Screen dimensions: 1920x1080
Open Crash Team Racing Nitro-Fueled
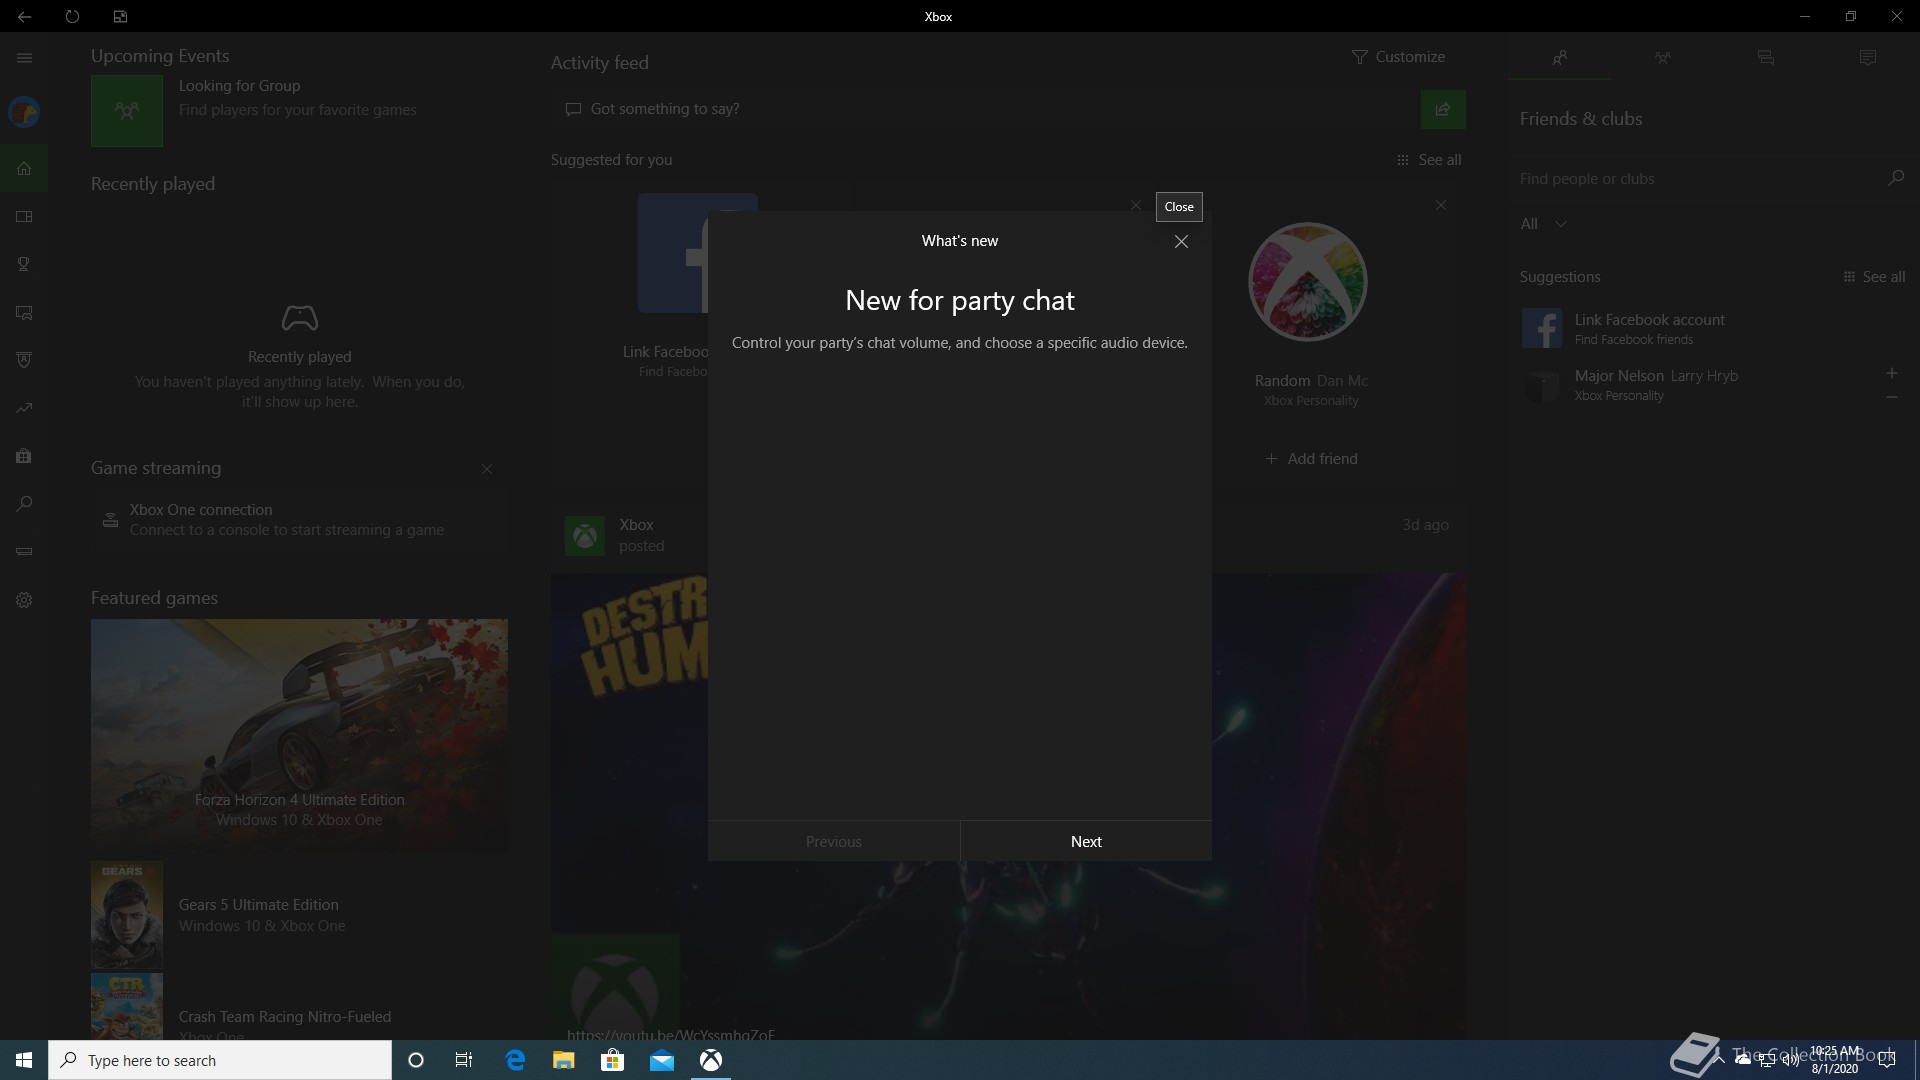point(300,1008)
